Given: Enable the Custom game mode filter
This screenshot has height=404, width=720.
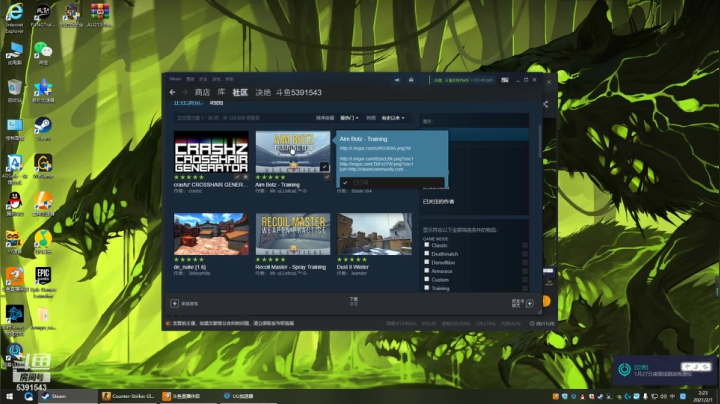Looking at the screenshot, I should (427, 279).
